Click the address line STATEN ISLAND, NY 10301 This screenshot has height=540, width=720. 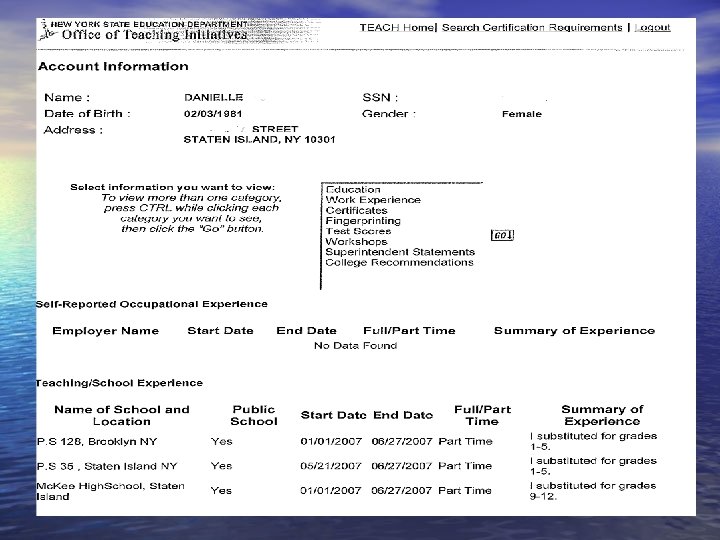259,140
